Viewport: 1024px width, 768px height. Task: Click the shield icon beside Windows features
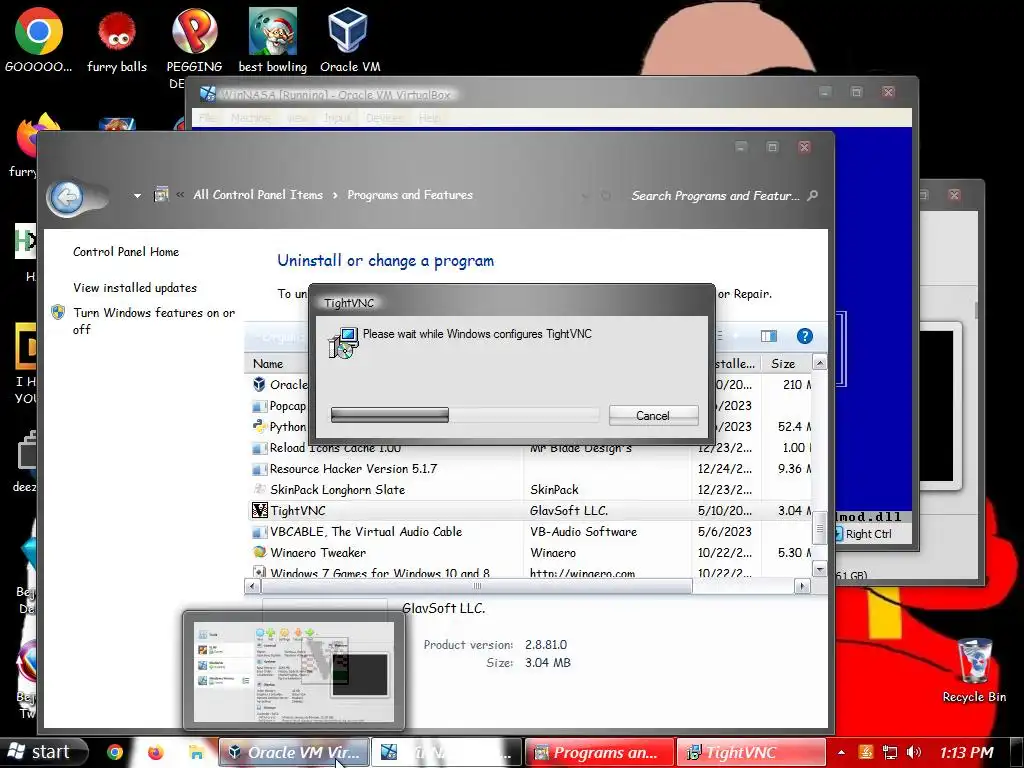tap(58, 312)
